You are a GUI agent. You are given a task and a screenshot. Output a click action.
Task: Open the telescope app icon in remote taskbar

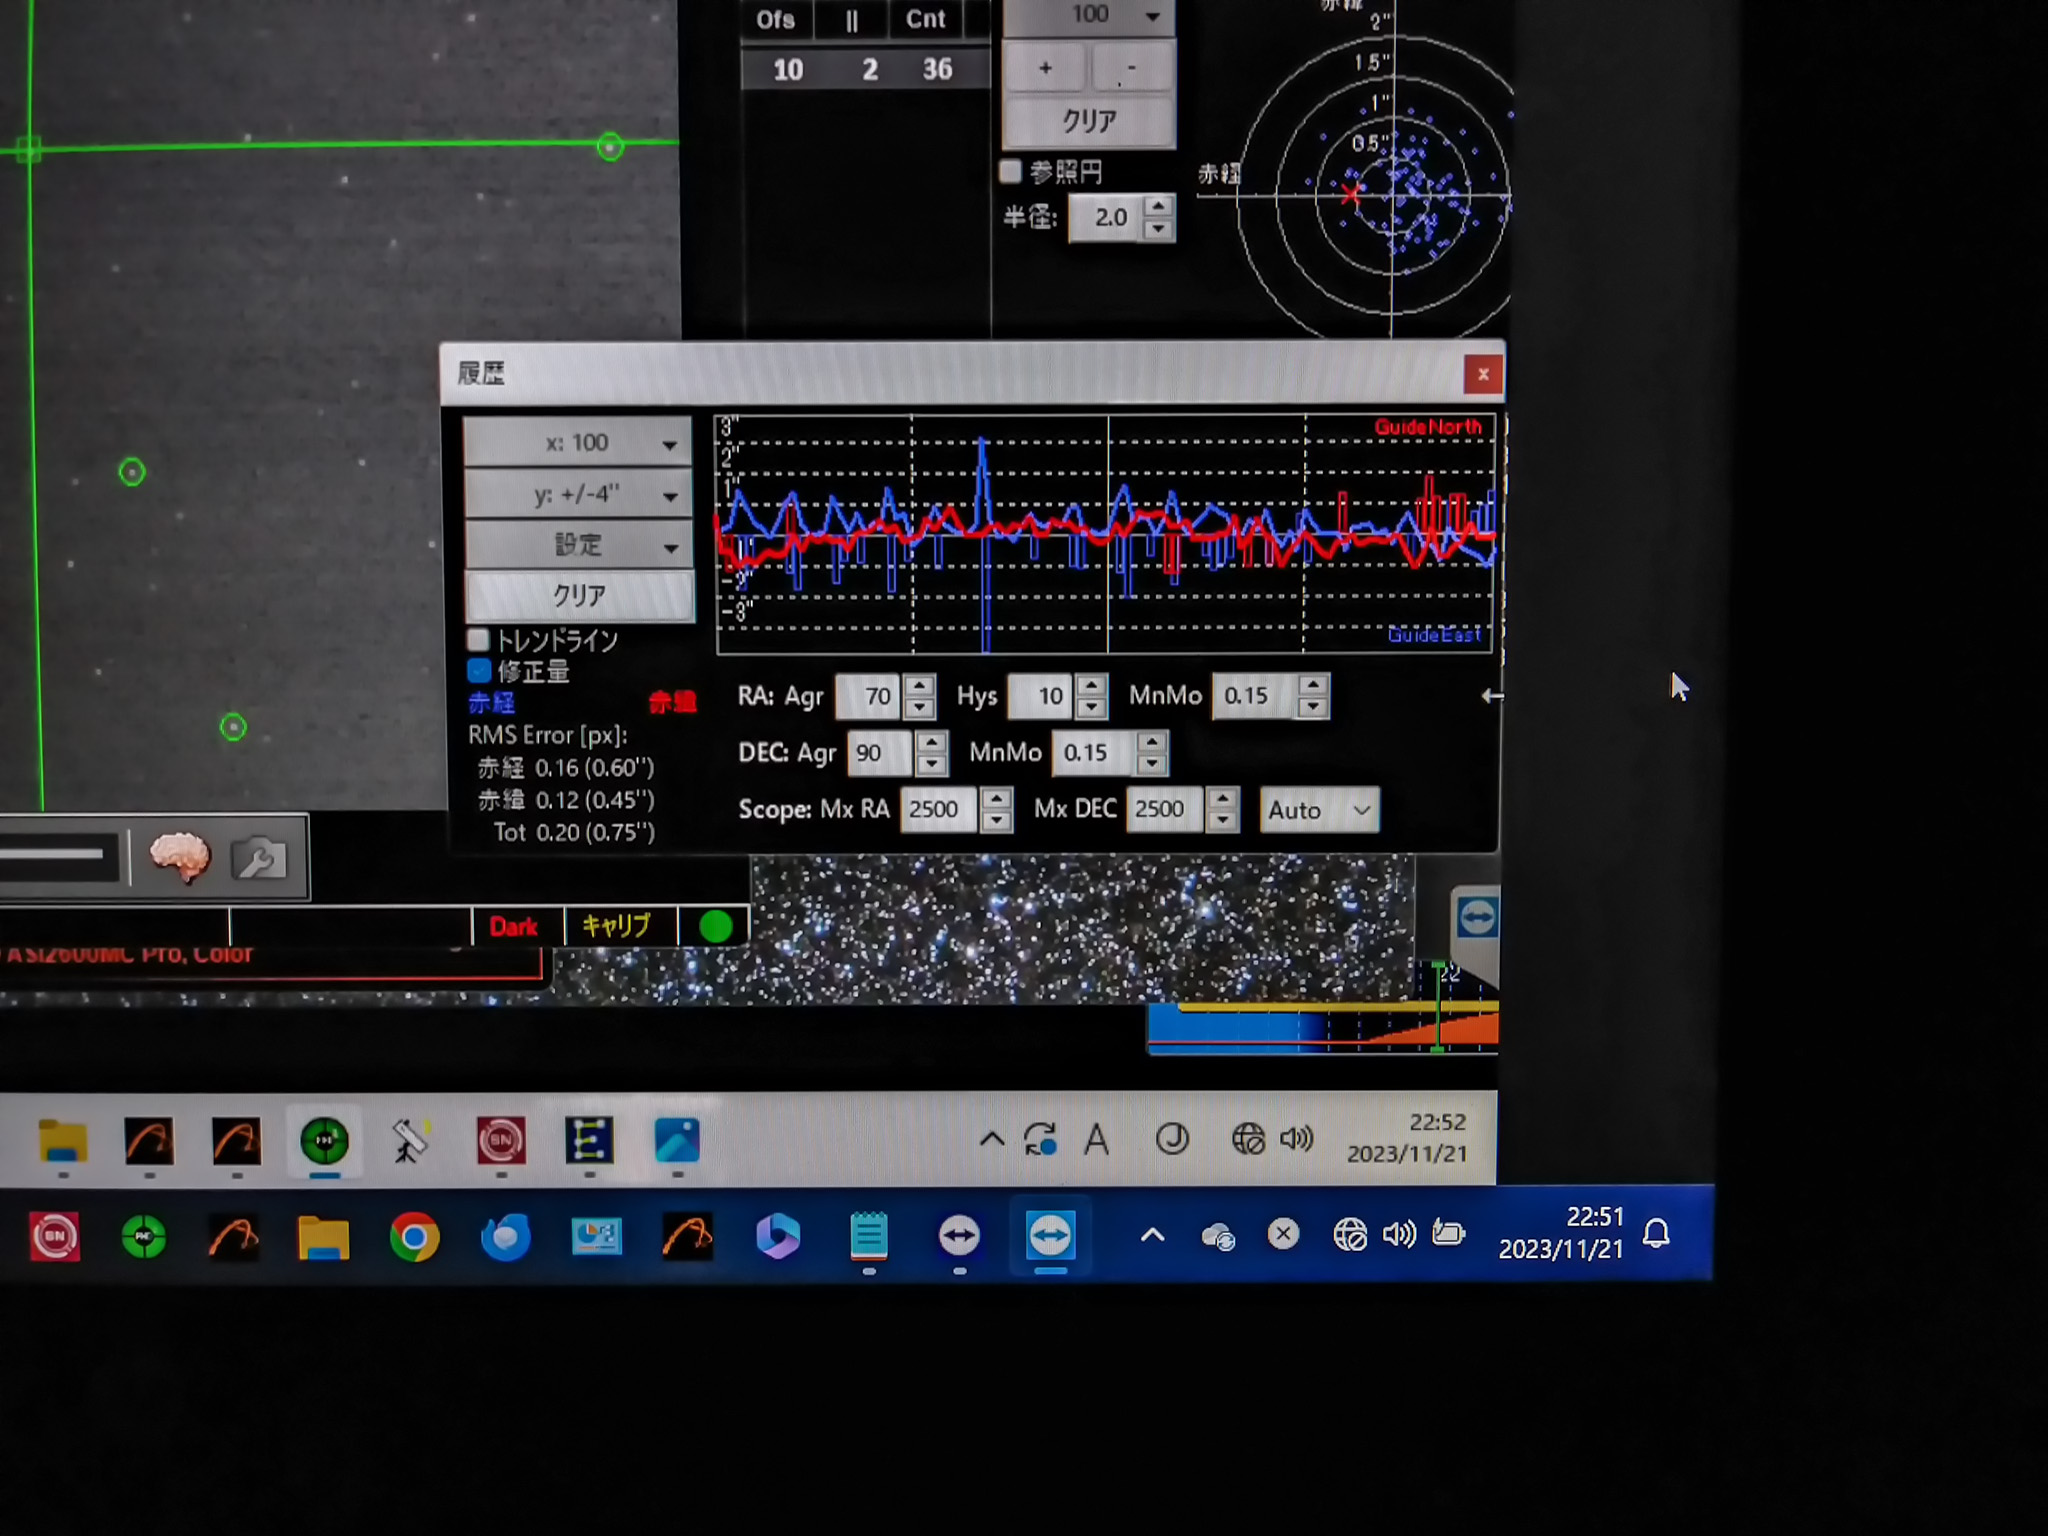410,1141
